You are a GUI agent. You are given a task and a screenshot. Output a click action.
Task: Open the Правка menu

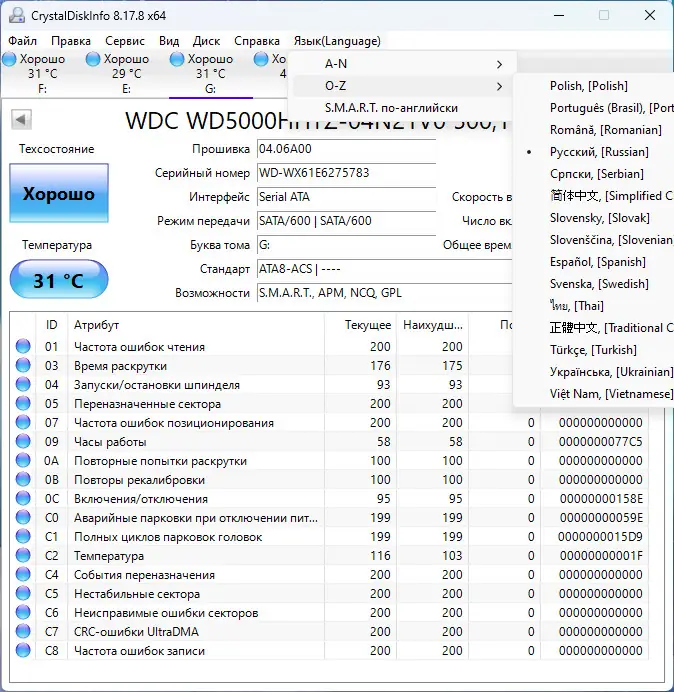(71, 41)
